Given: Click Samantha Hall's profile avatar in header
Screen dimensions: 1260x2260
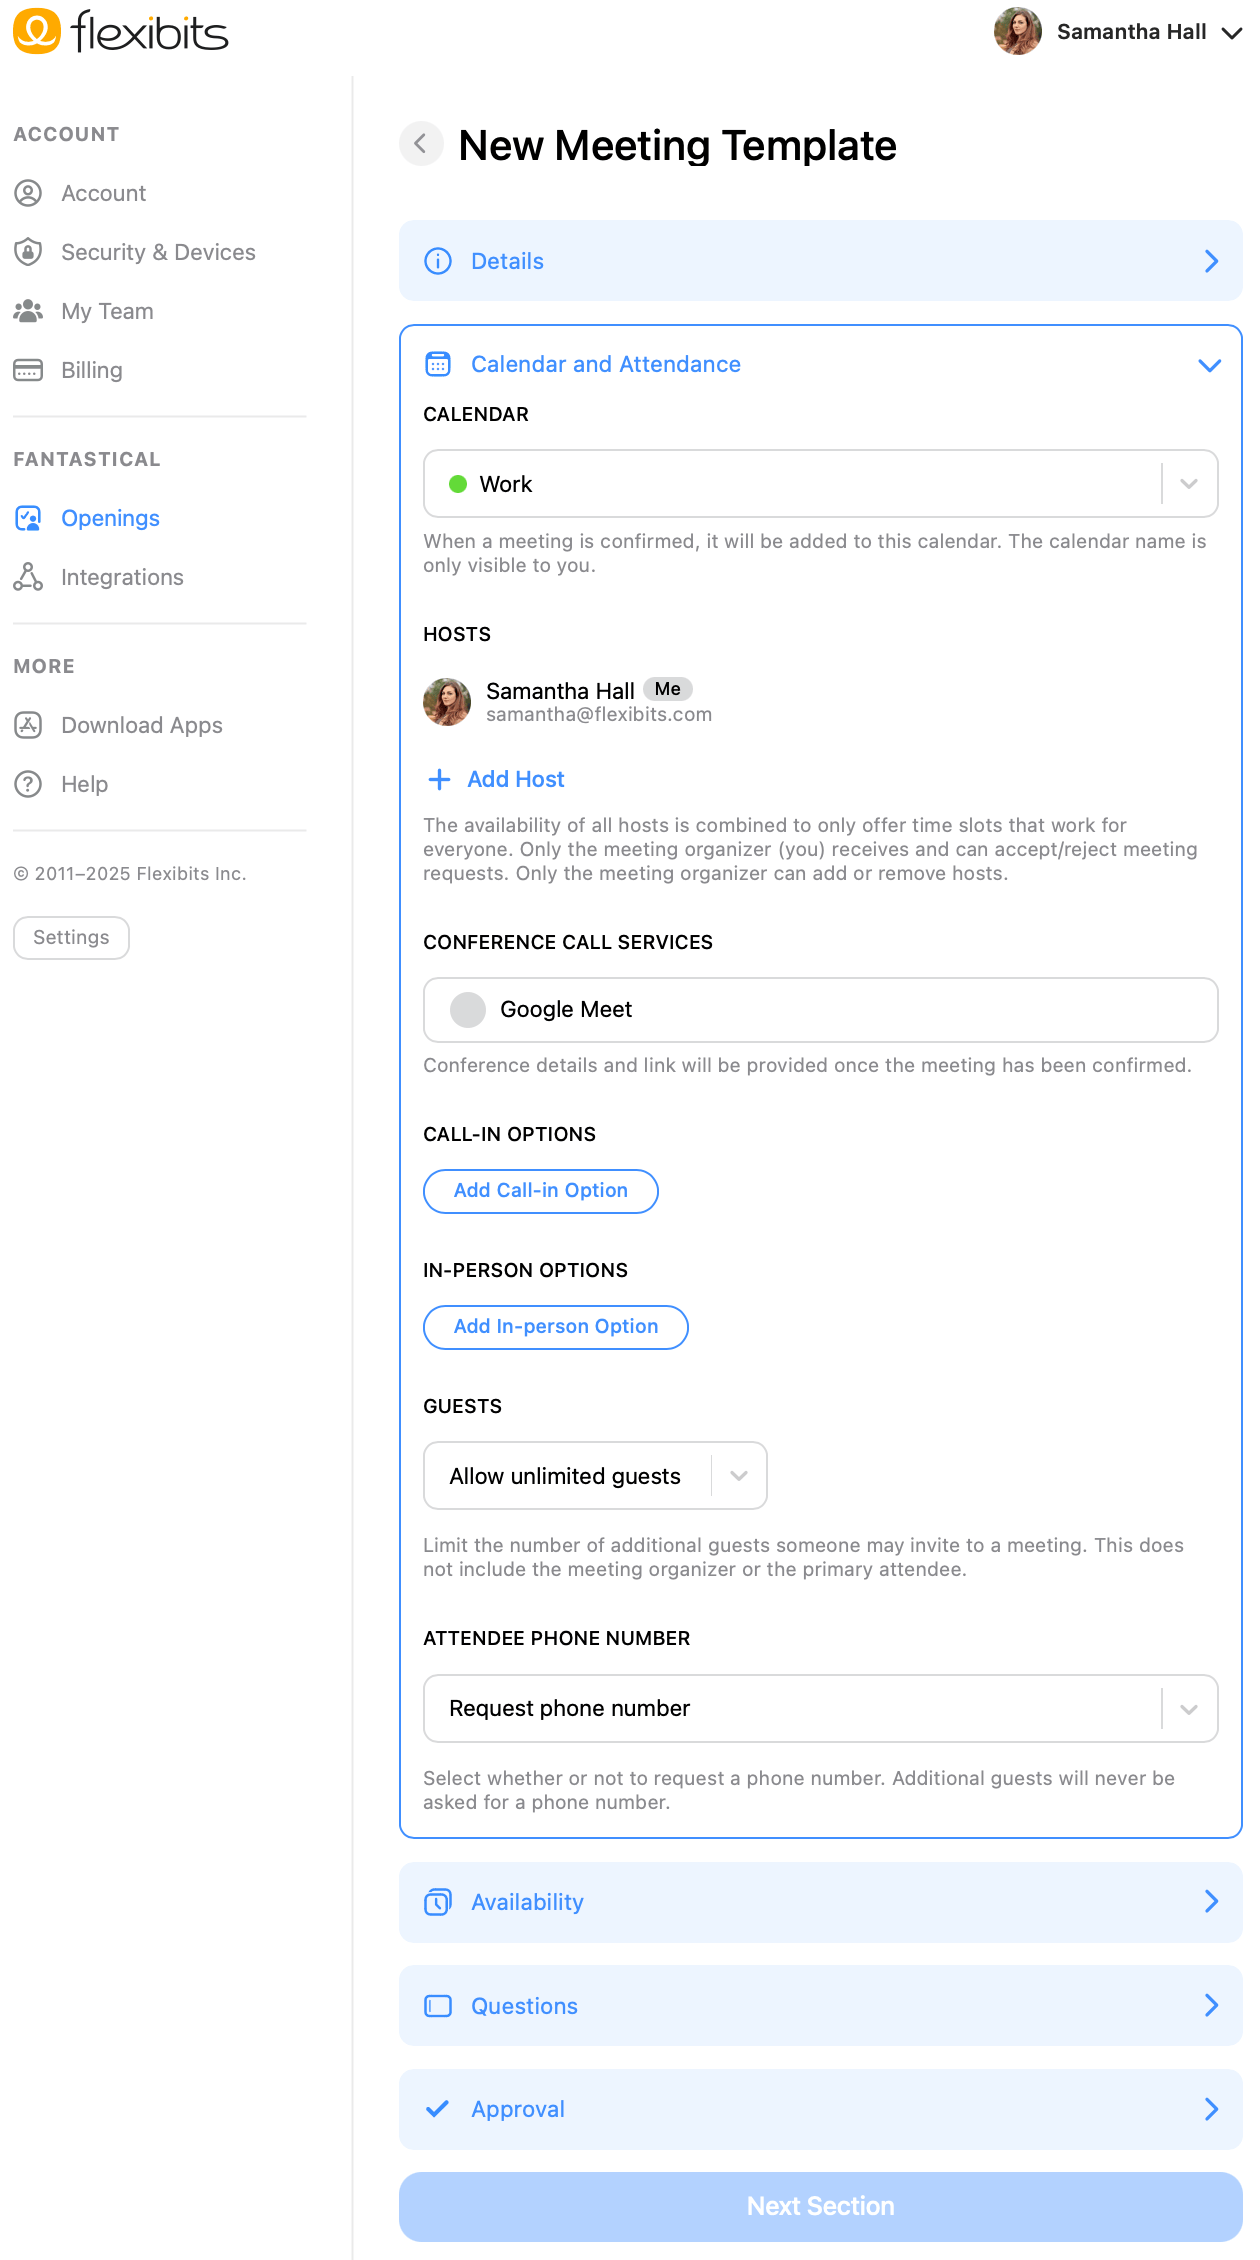Looking at the screenshot, I should (1018, 31).
